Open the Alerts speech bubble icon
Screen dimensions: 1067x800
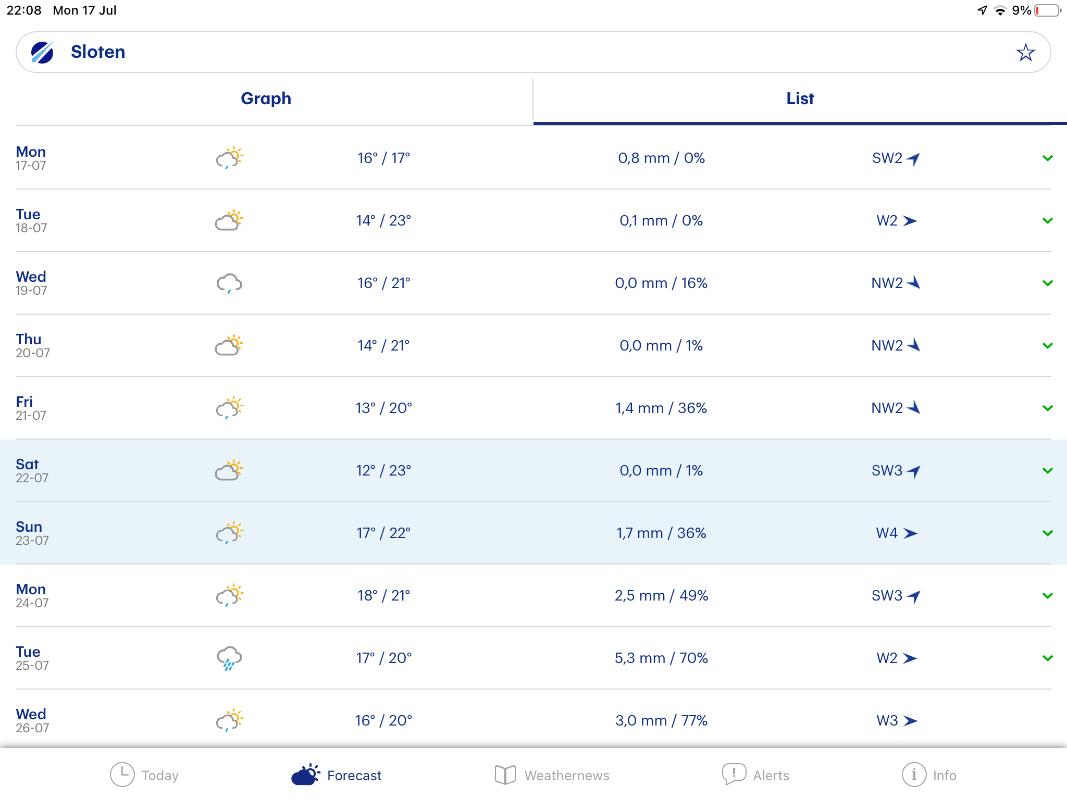tap(734, 775)
